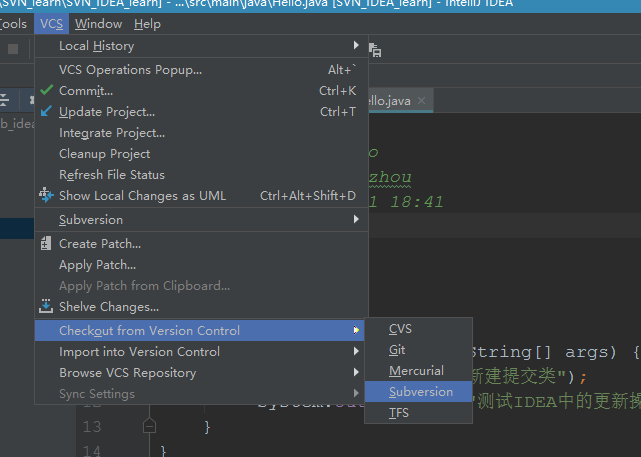The width and height of the screenshot is (641, 457).
Task: Choose Subversion in checkout submenu
Action: (419, 392)
